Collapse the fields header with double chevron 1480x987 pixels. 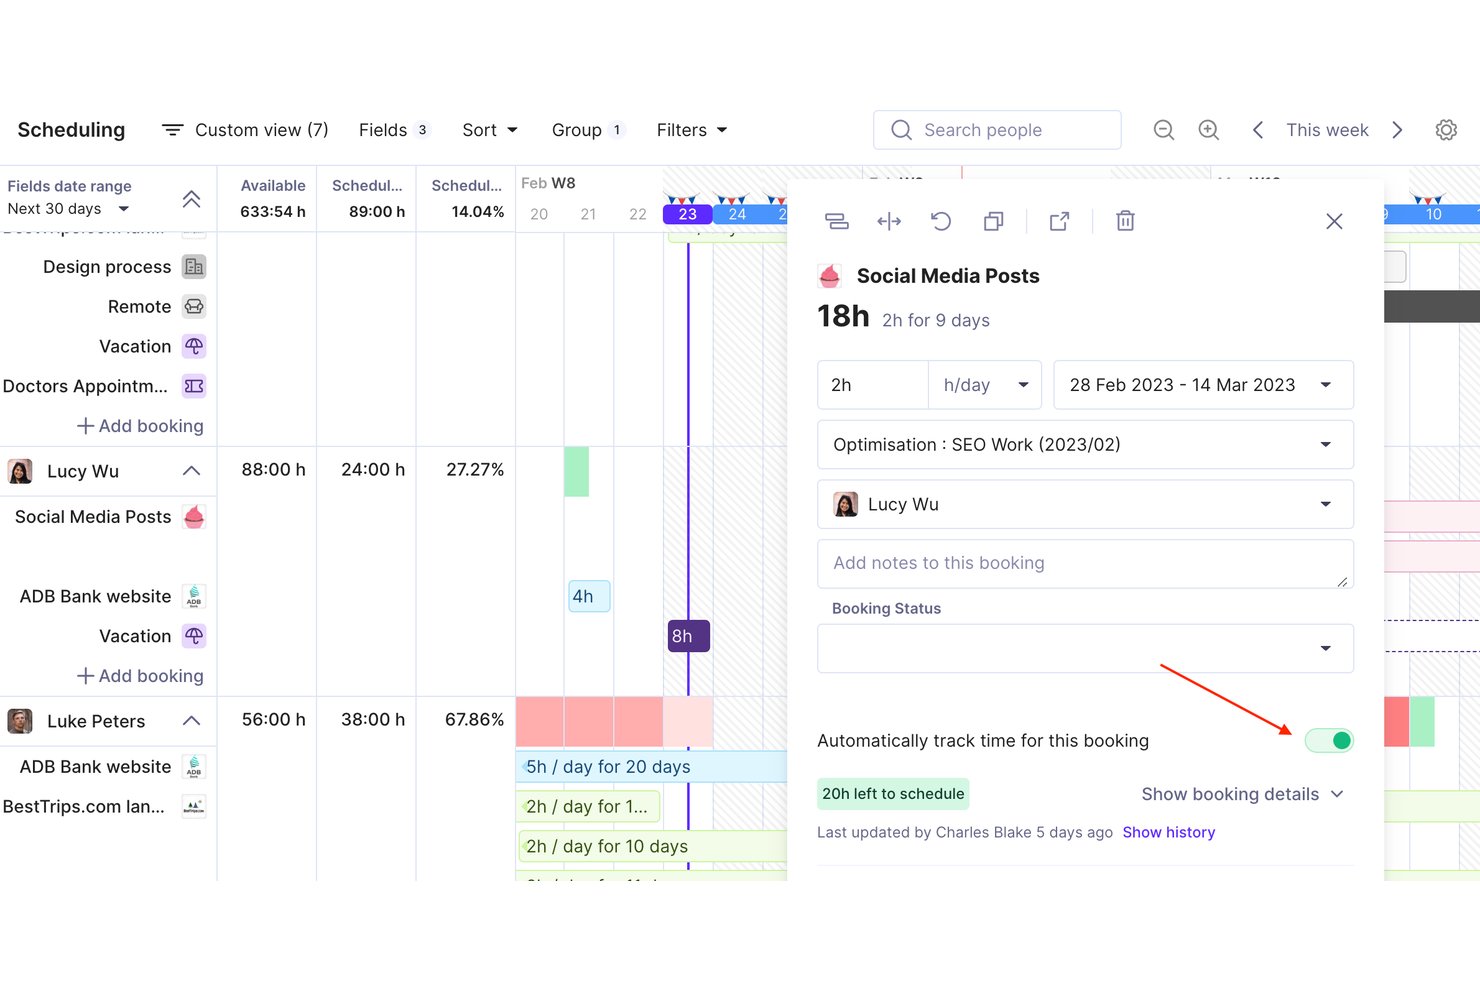tap(192, 199)
